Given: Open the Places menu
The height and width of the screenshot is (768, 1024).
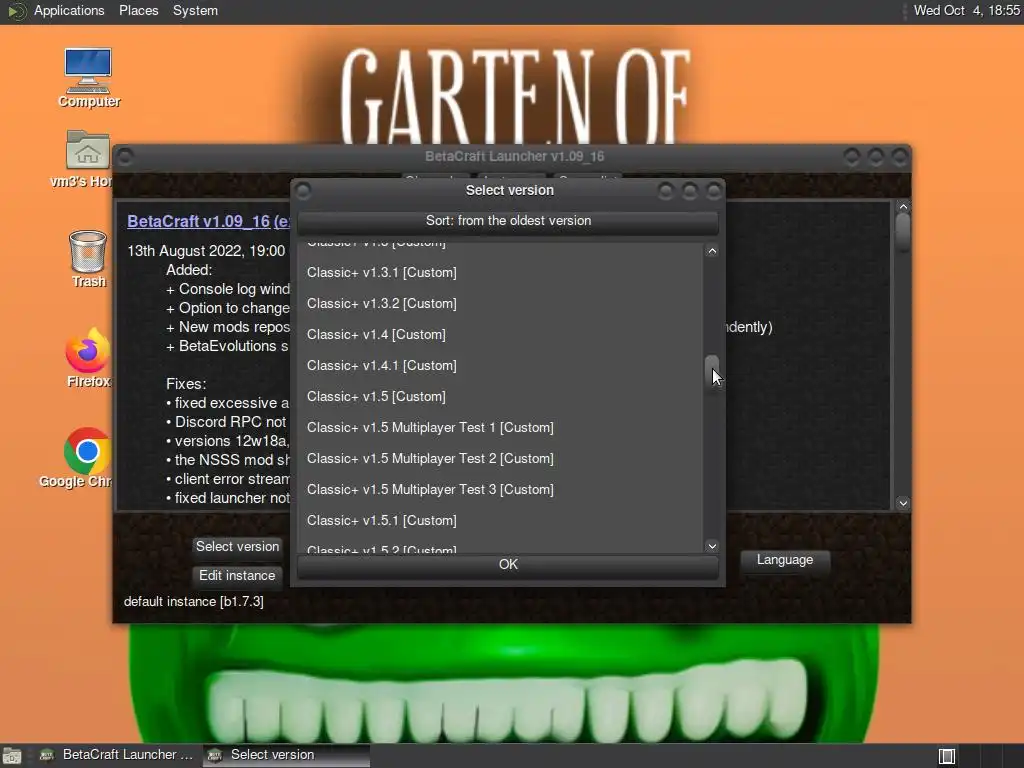Looking at the screenshot, I should (x=138, y=11).
